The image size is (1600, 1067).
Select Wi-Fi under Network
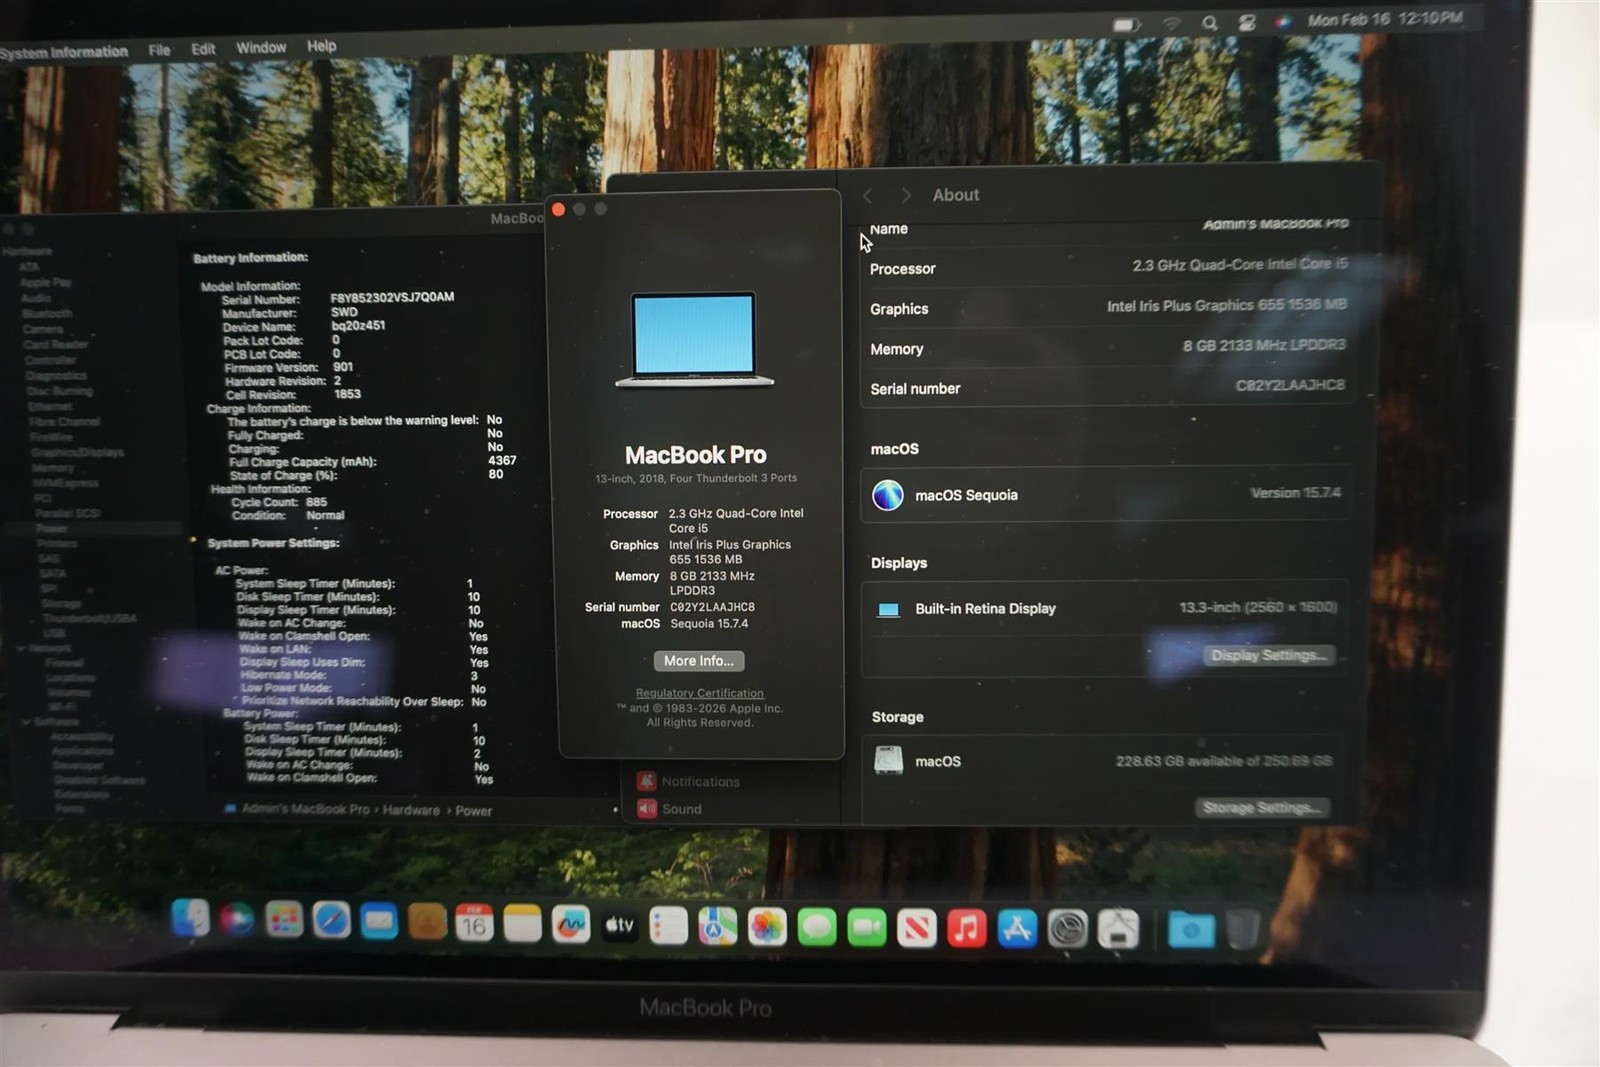coord(62,706)
